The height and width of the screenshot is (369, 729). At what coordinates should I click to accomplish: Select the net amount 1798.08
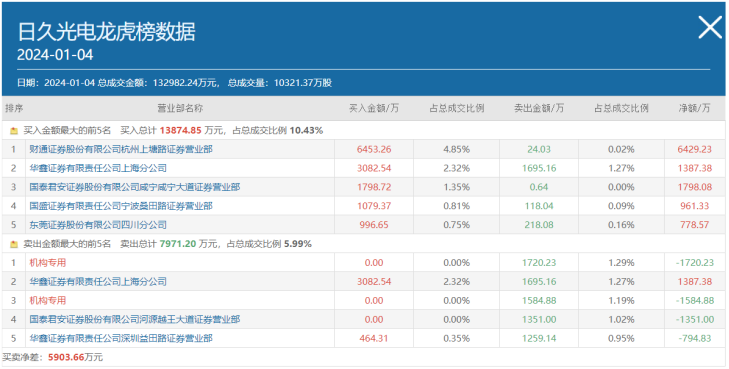[x=695, y=187]
